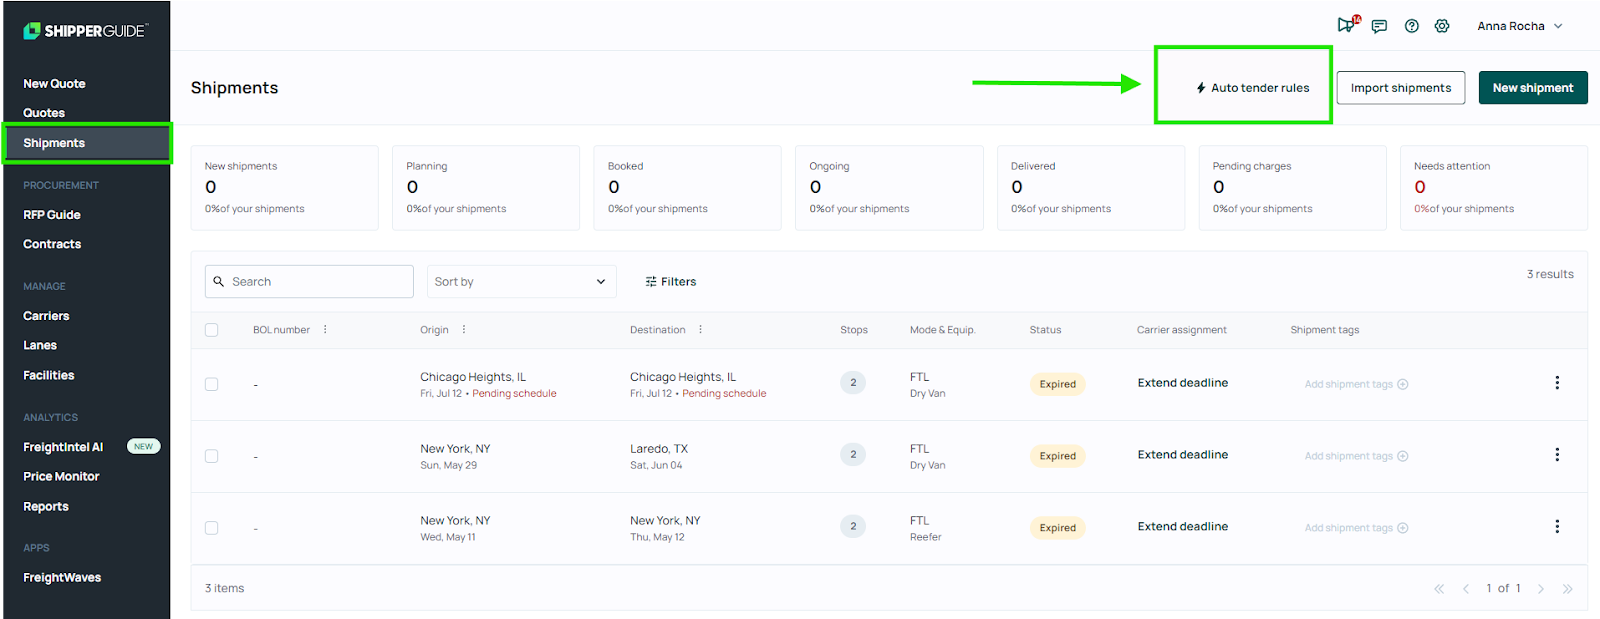Click the BOL number column options icon
Image resolution: width=1600 pixels, height=619 pixels.
tap(325, 330)
